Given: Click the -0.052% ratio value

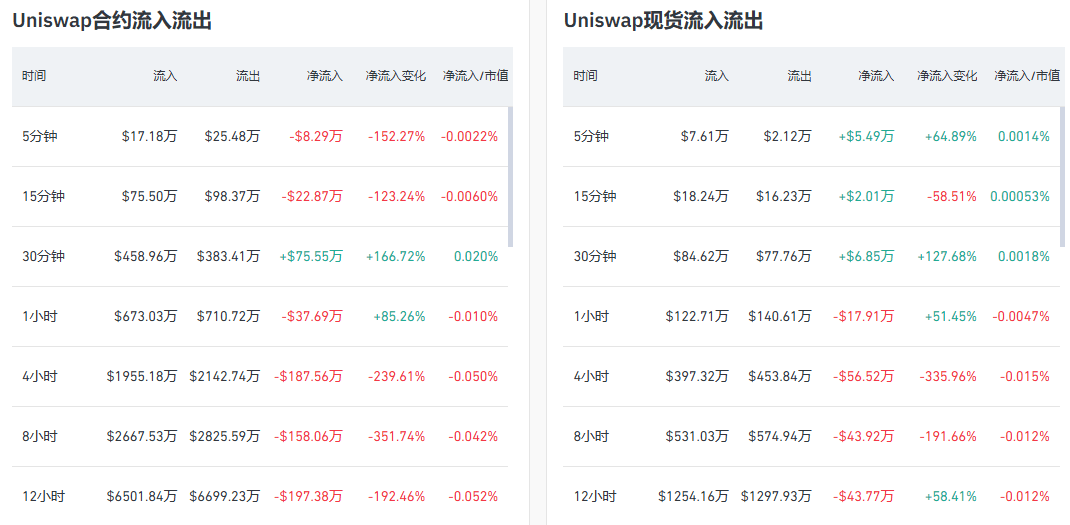Looking at the screenshot, I should [x=473, y=497].
